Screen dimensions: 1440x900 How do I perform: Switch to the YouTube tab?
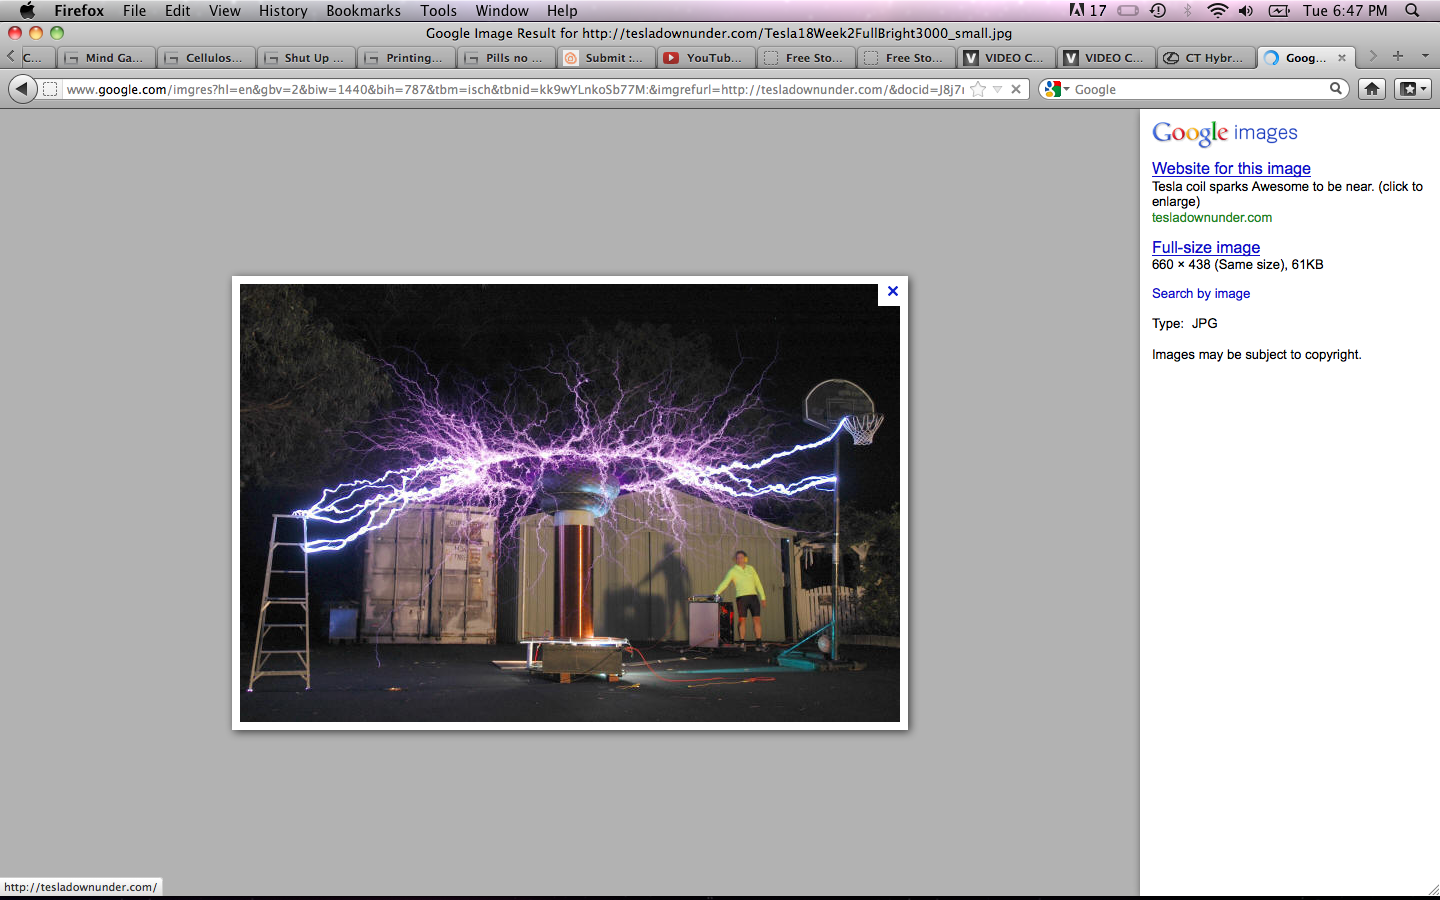tap(705, 57)
